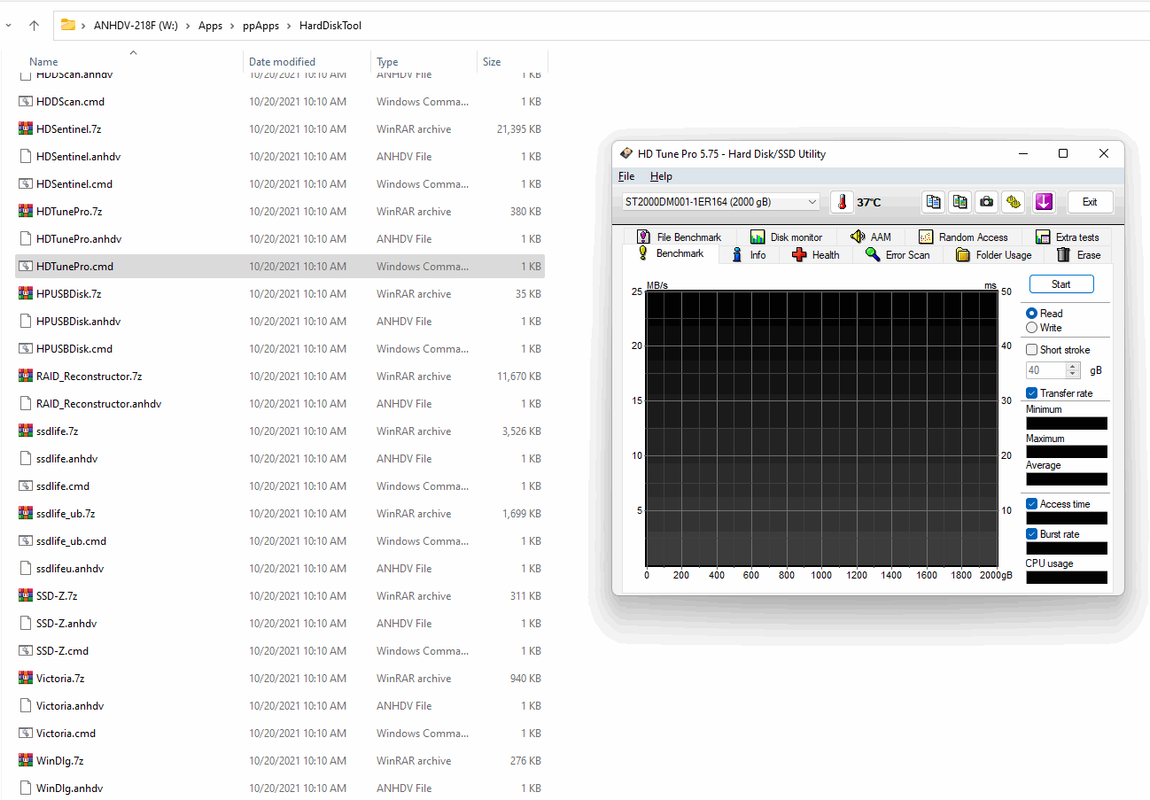Decrease the short stroke gB value with down arrow
Screen dimensions: 1150x800
point(1072,374)
